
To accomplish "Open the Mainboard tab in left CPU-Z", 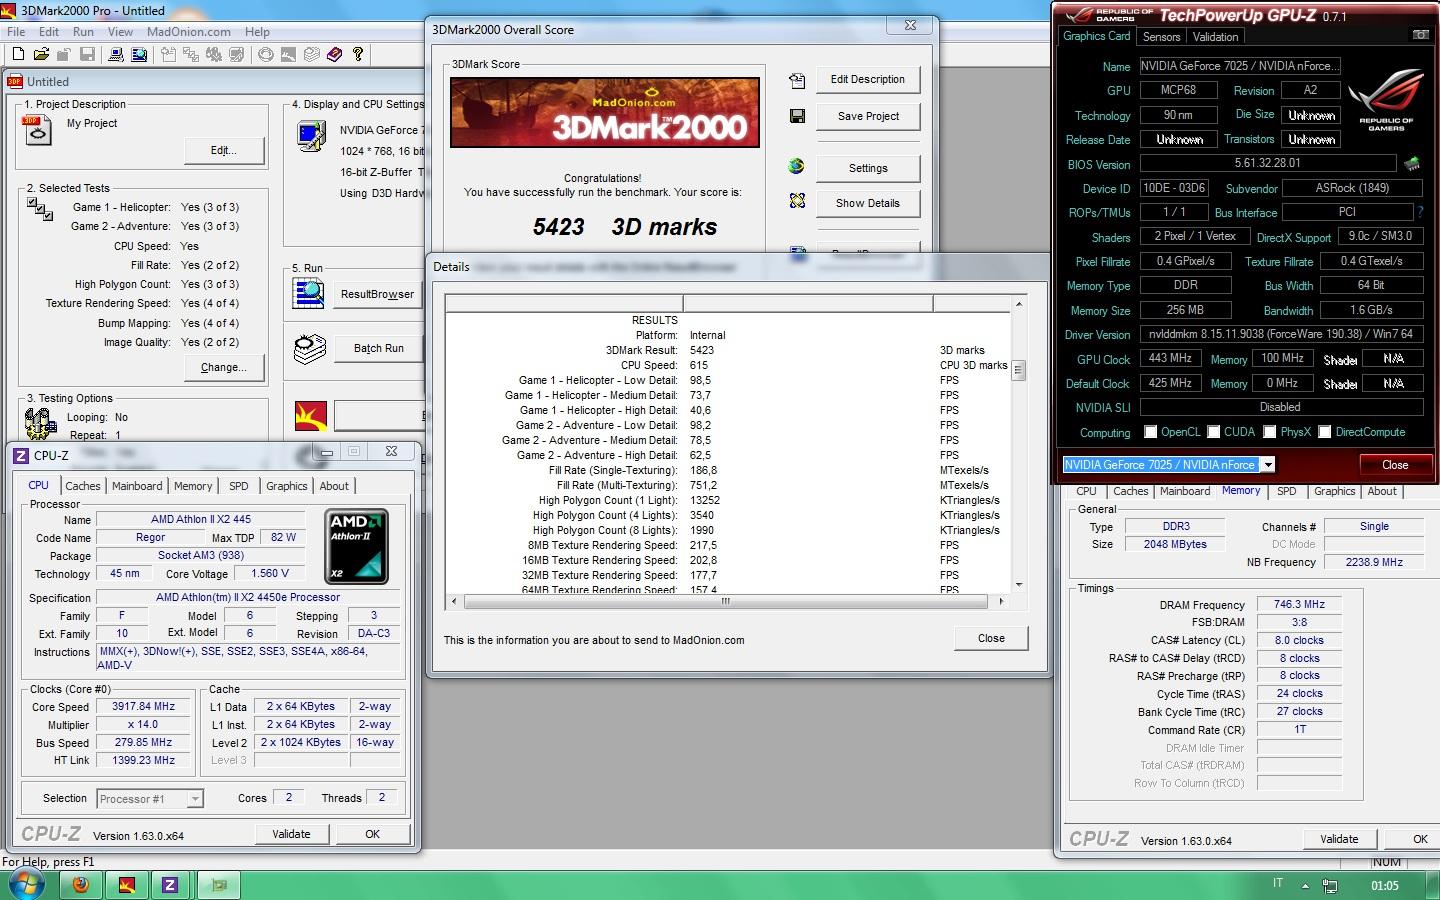I will point(137,486).
